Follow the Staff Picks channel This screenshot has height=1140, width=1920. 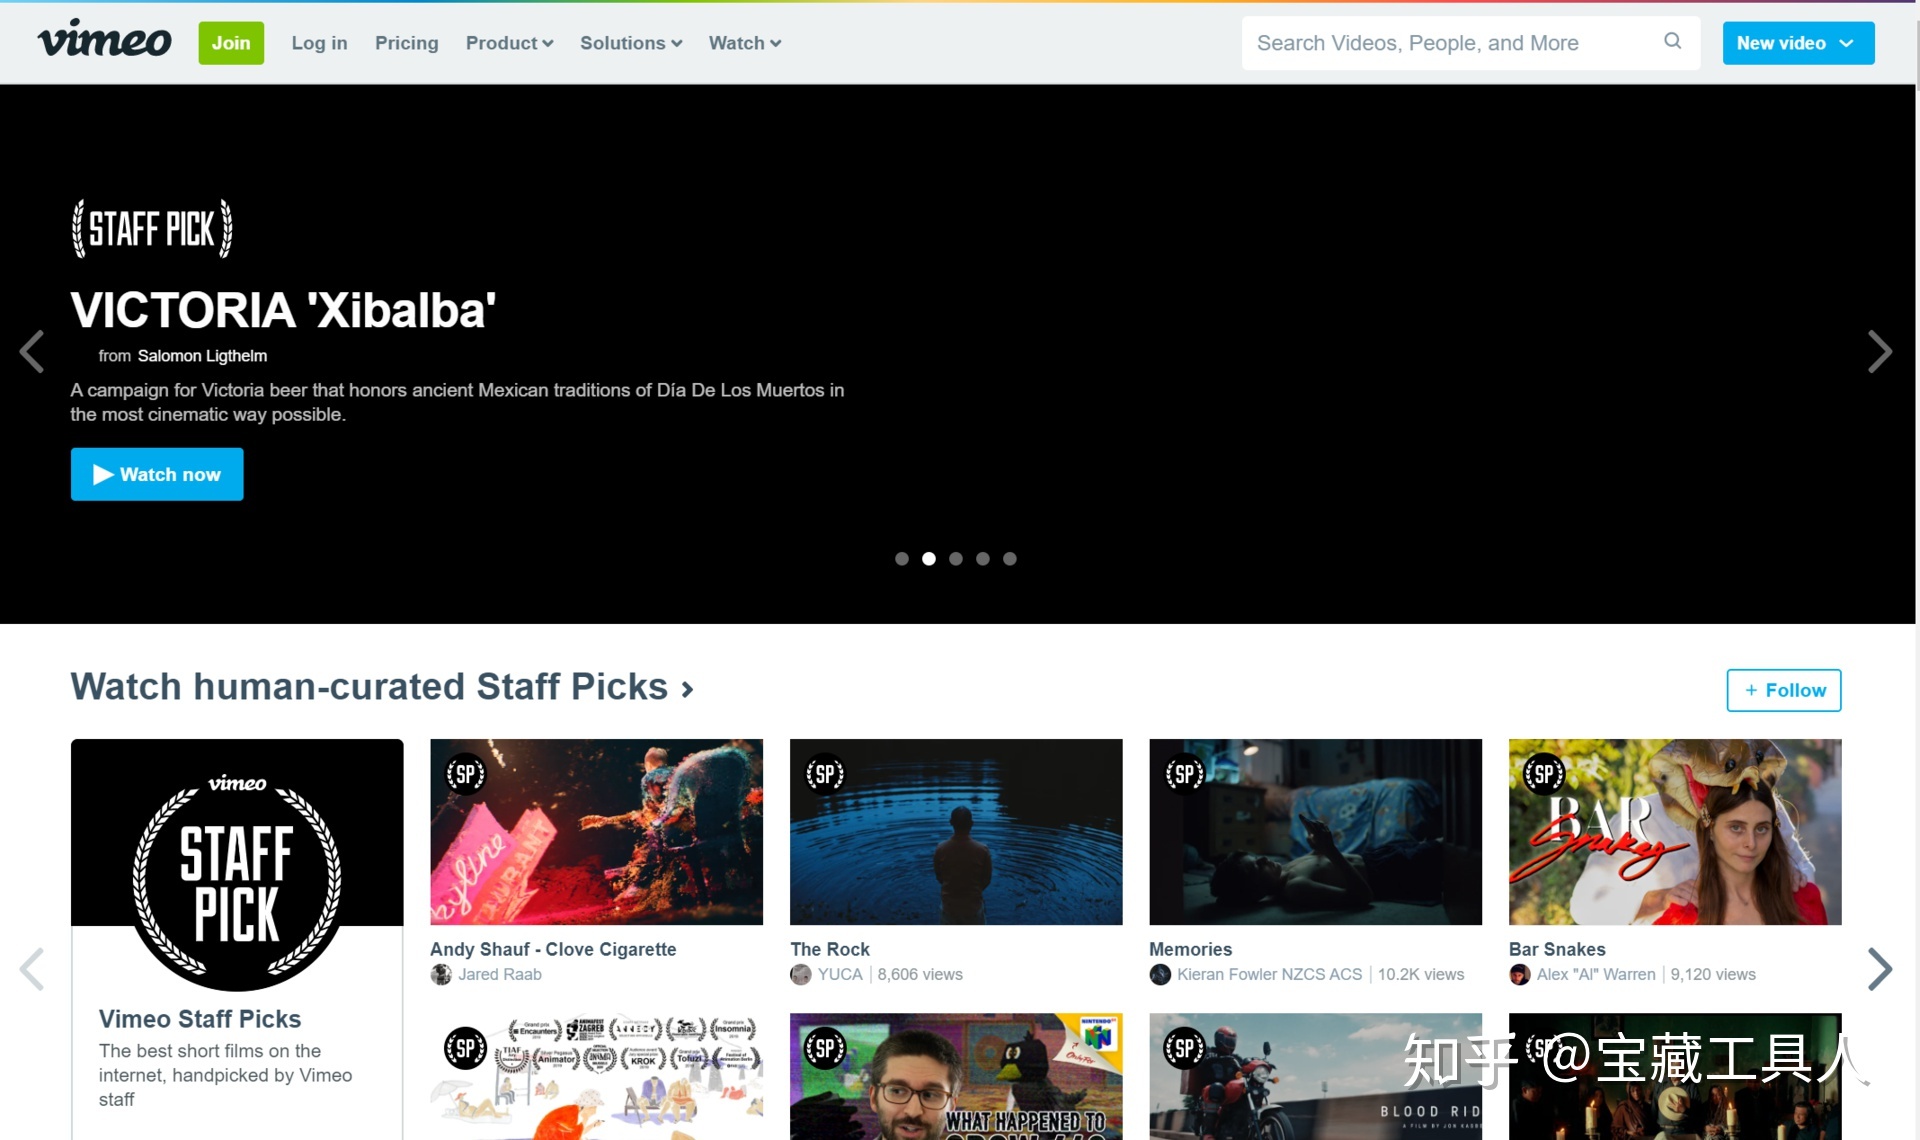click(x=1783, y=690)
